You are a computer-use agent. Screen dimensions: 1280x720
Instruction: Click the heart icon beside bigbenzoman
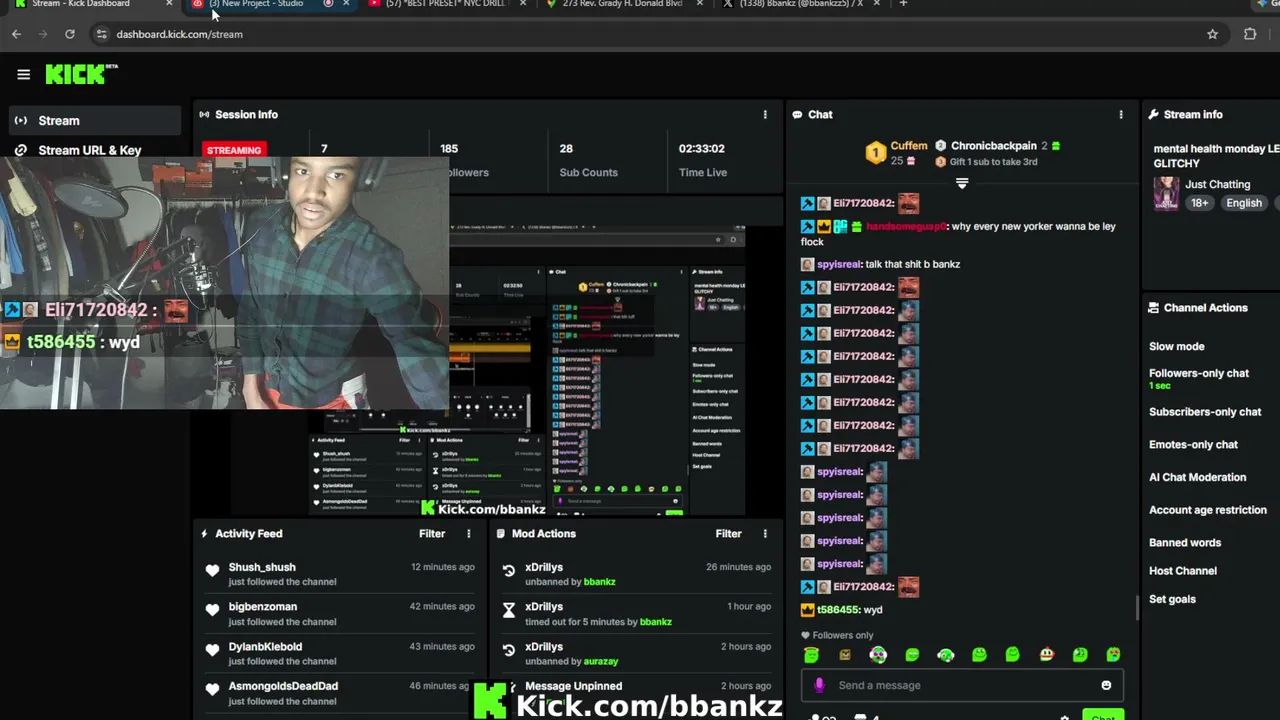[212, 610]
